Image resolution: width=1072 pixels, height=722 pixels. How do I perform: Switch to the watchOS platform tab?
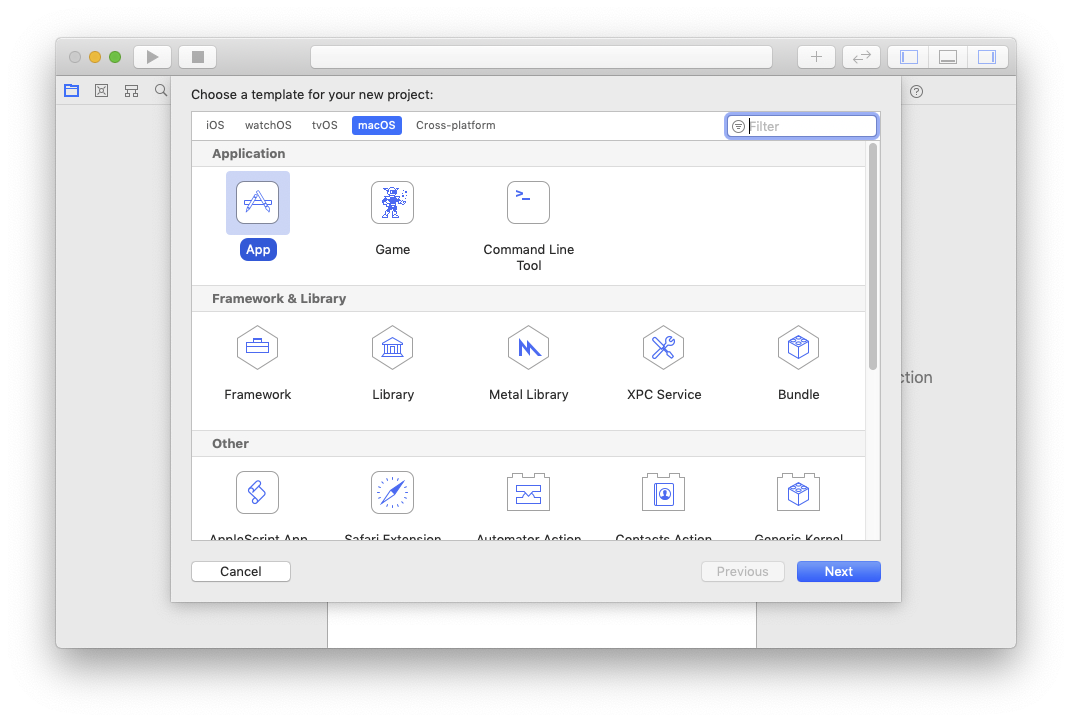point(268,126)
